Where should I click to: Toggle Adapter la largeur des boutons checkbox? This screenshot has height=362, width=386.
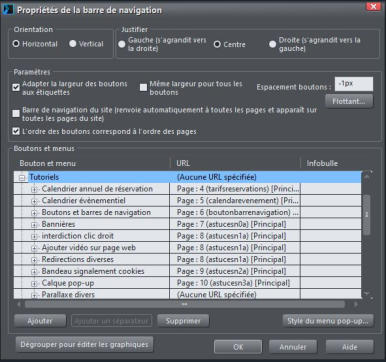point(16,88)
